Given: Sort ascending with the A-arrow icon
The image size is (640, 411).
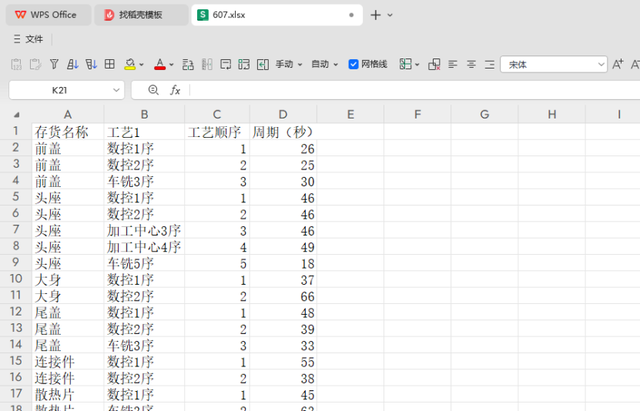Looking at the screenshot, I should (x=73, y=64).
